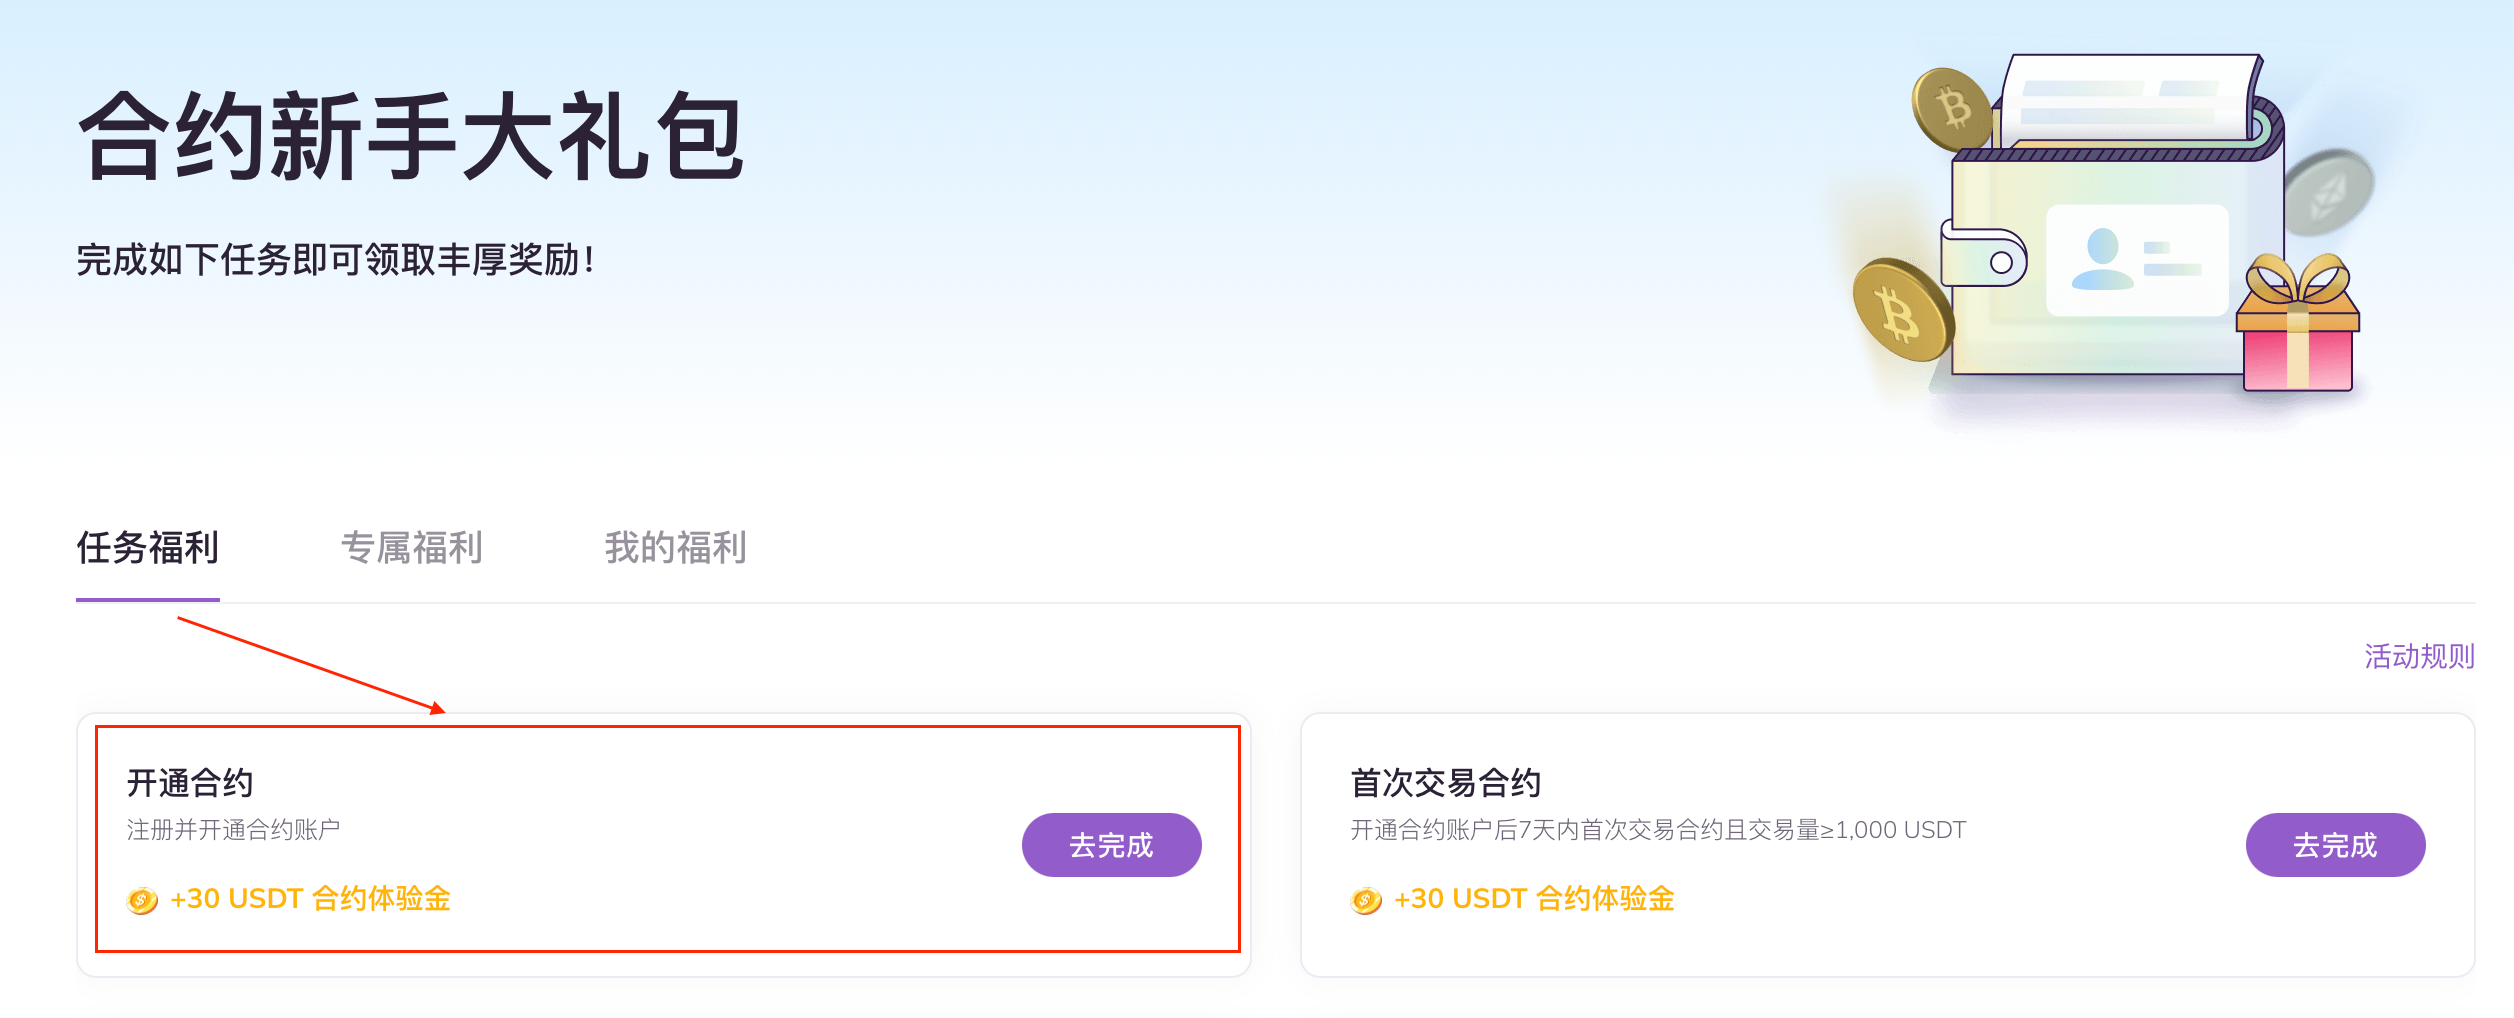This screenshot has height=1018, width=2514.
Task: Open the 活动规则 link
Action: pos(2419,656)
